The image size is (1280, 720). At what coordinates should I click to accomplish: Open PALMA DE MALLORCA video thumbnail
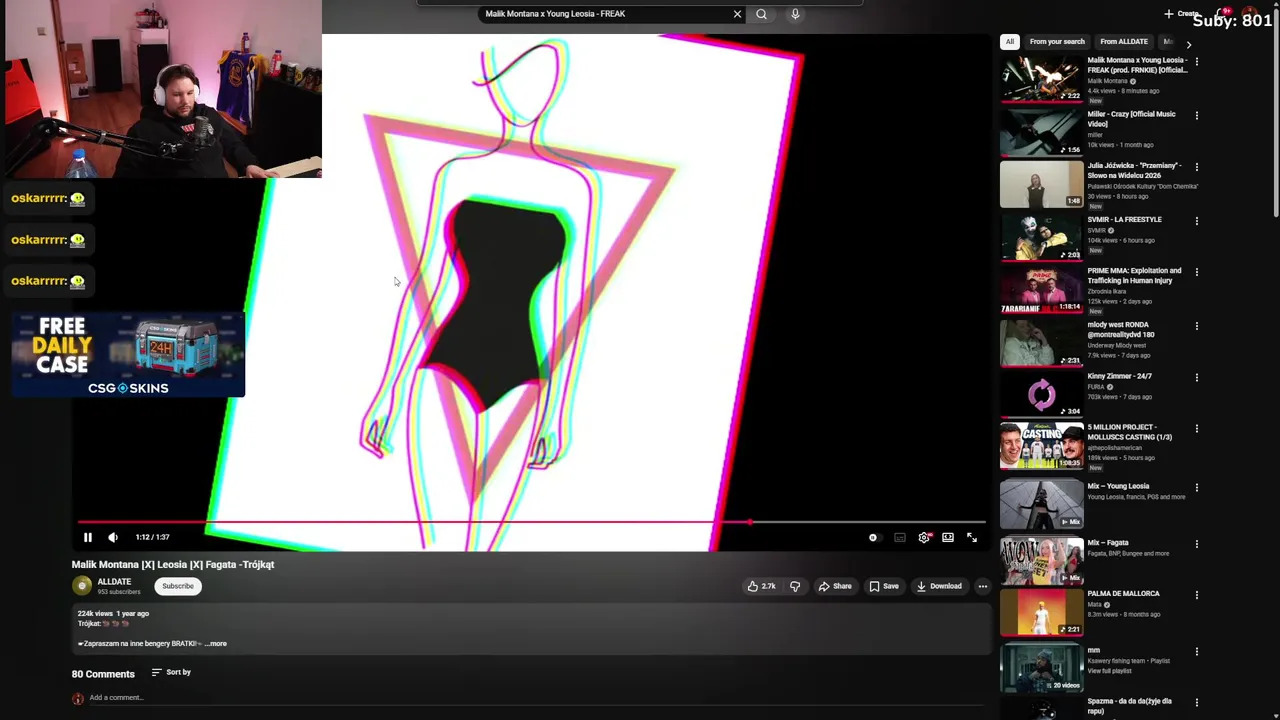point(1041,612)
